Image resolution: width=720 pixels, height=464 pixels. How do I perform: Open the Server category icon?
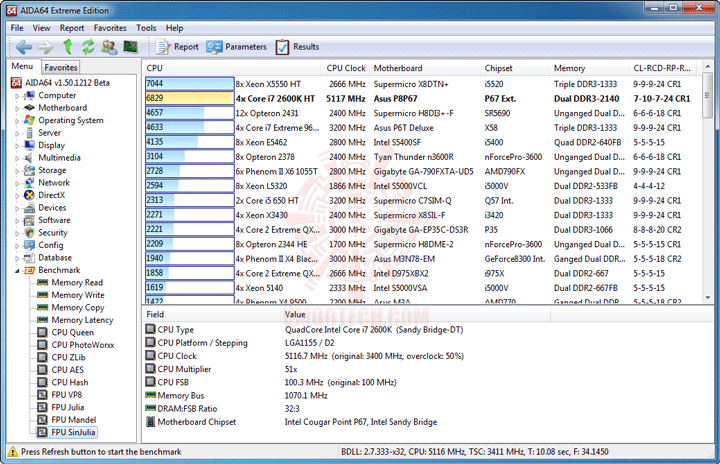(x=29, y=133)
